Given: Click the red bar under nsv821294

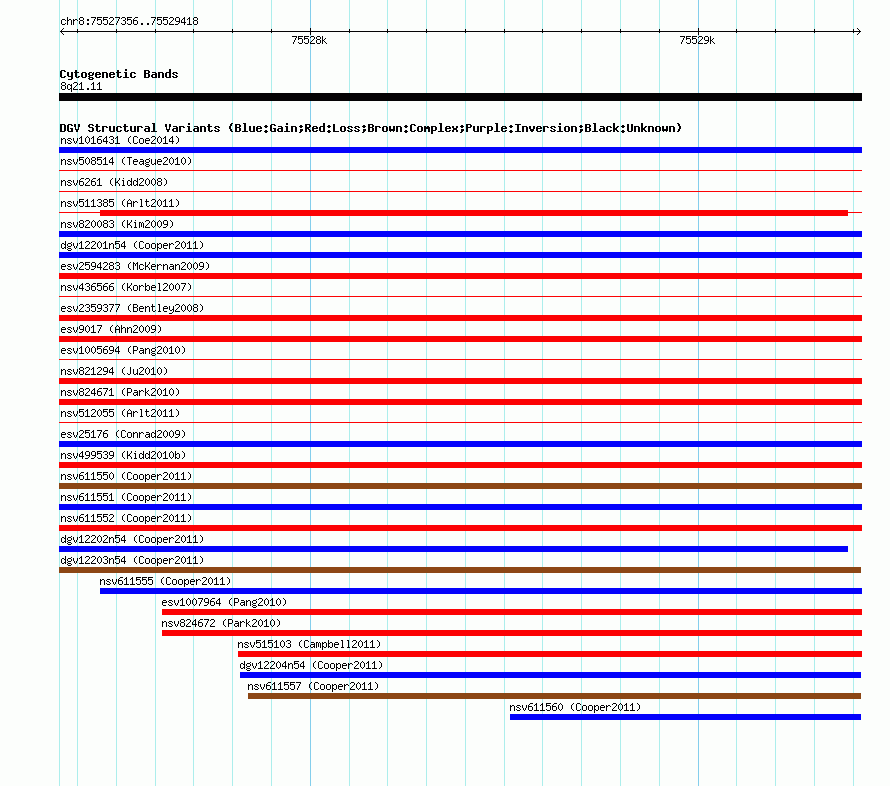Looking at the screenshot, I should tap(460, 381).
